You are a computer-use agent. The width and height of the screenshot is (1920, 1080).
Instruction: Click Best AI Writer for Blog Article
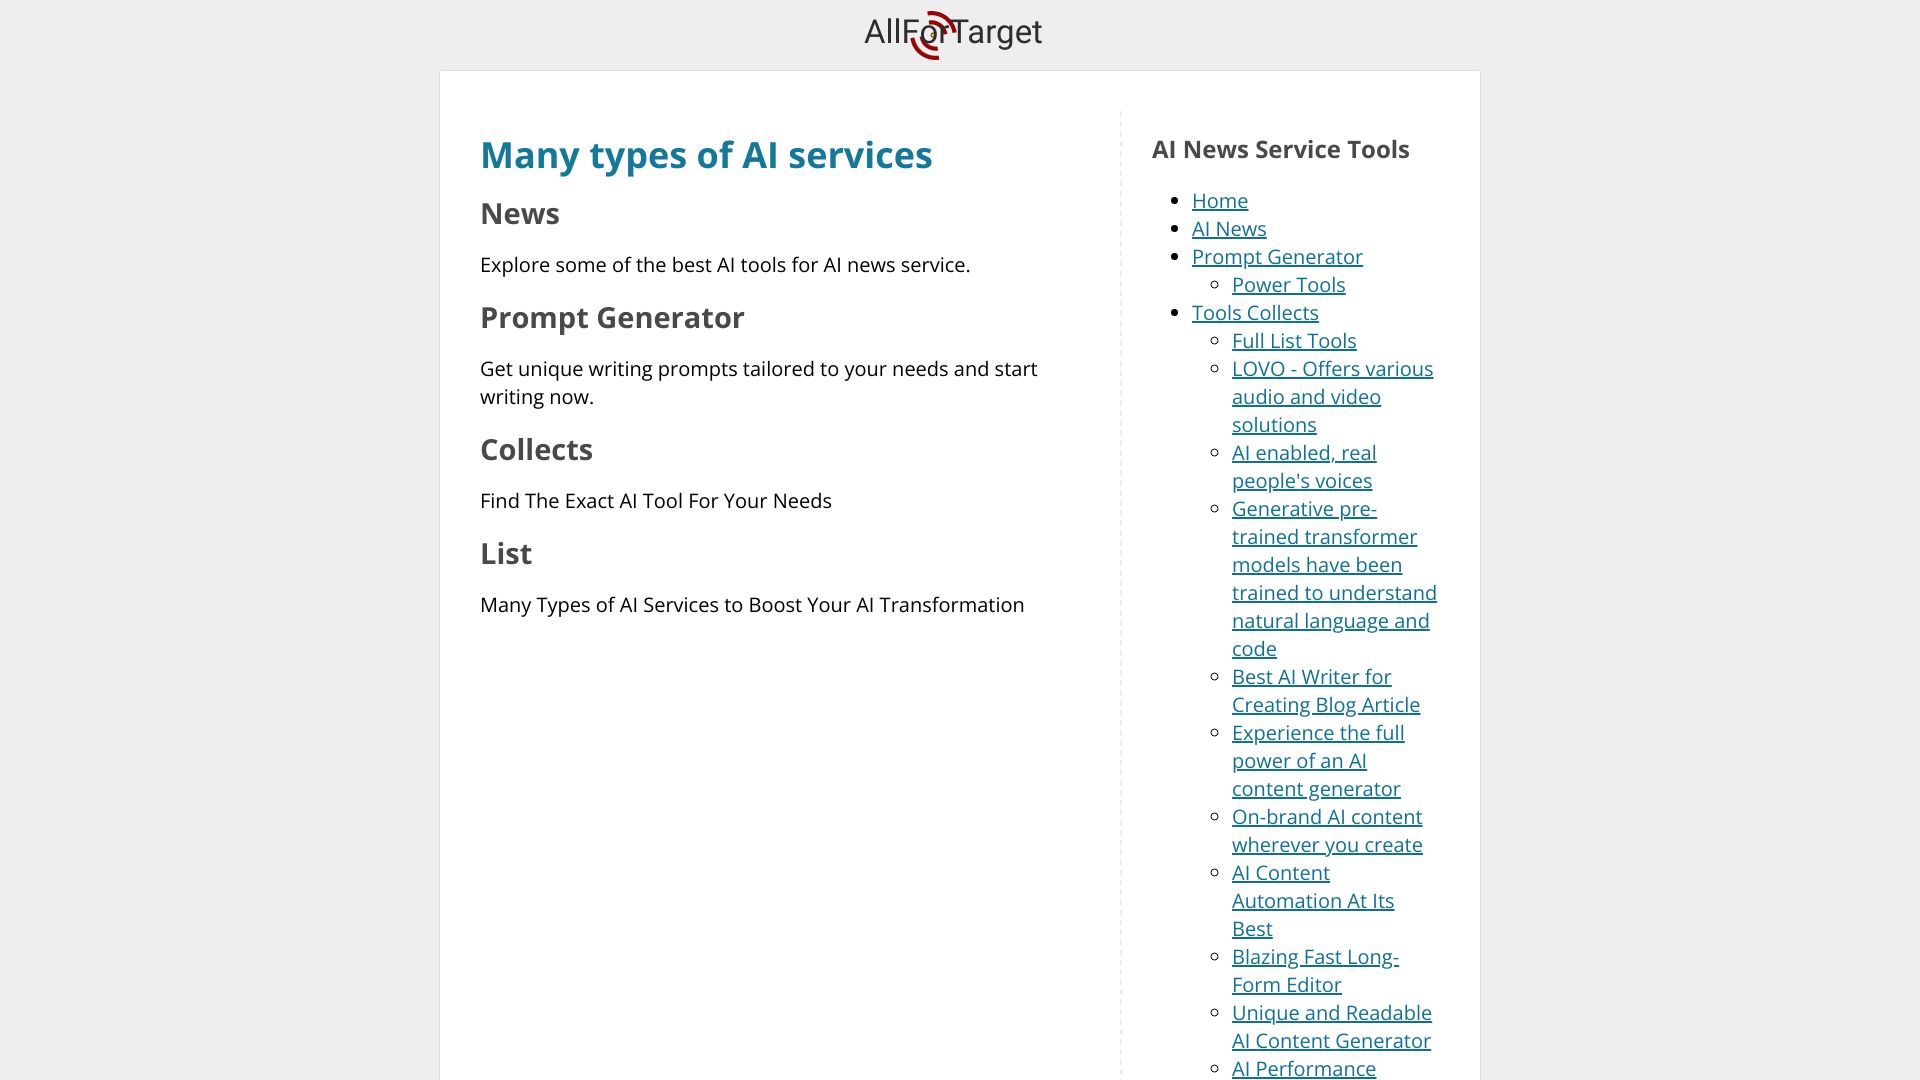1325,690
